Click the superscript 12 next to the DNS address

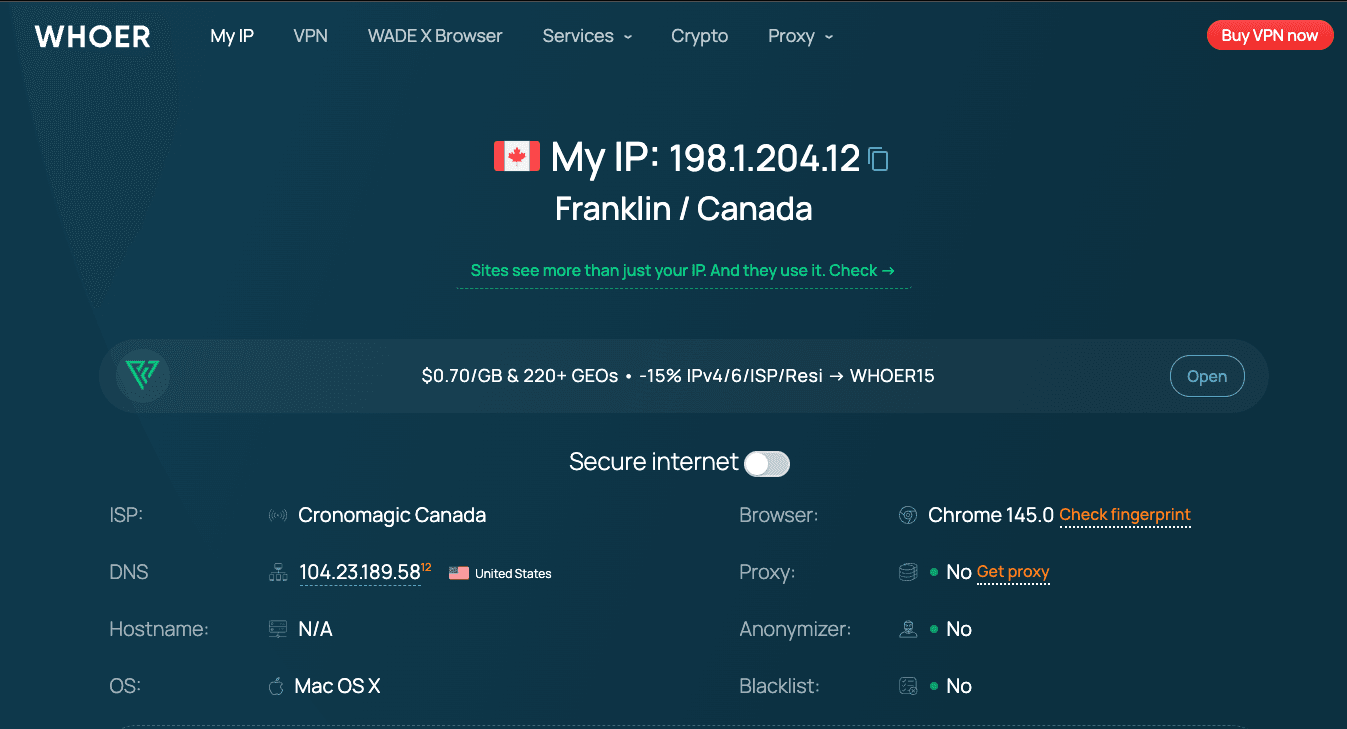coord(426,565)
